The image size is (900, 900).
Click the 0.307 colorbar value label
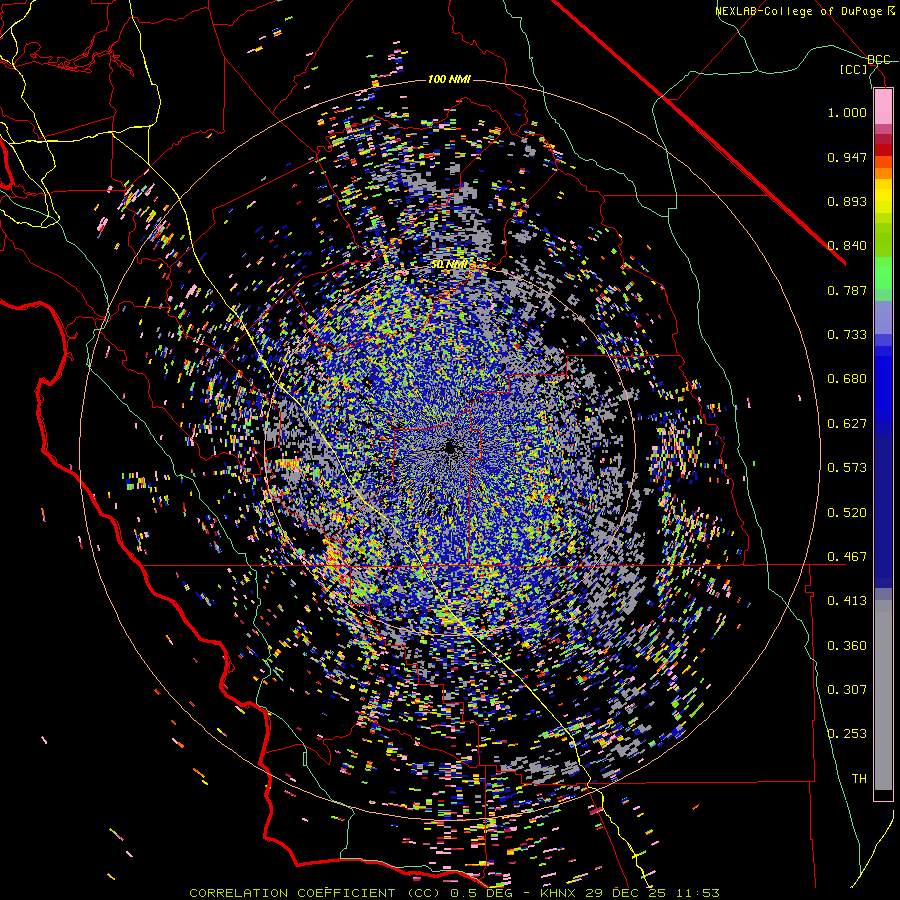(847, 690)
